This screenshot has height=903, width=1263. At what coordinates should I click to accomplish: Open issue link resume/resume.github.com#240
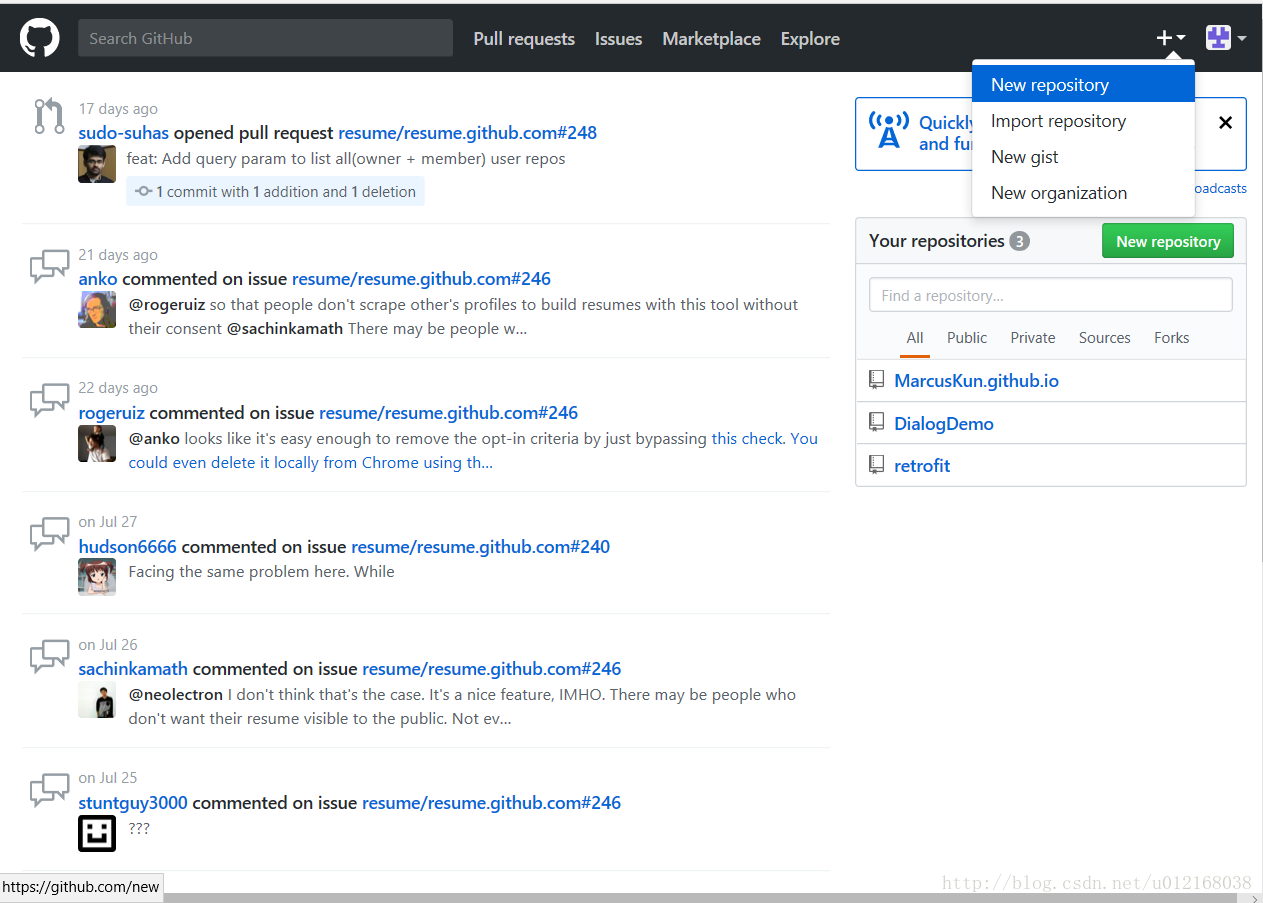[x=480, y=547]
